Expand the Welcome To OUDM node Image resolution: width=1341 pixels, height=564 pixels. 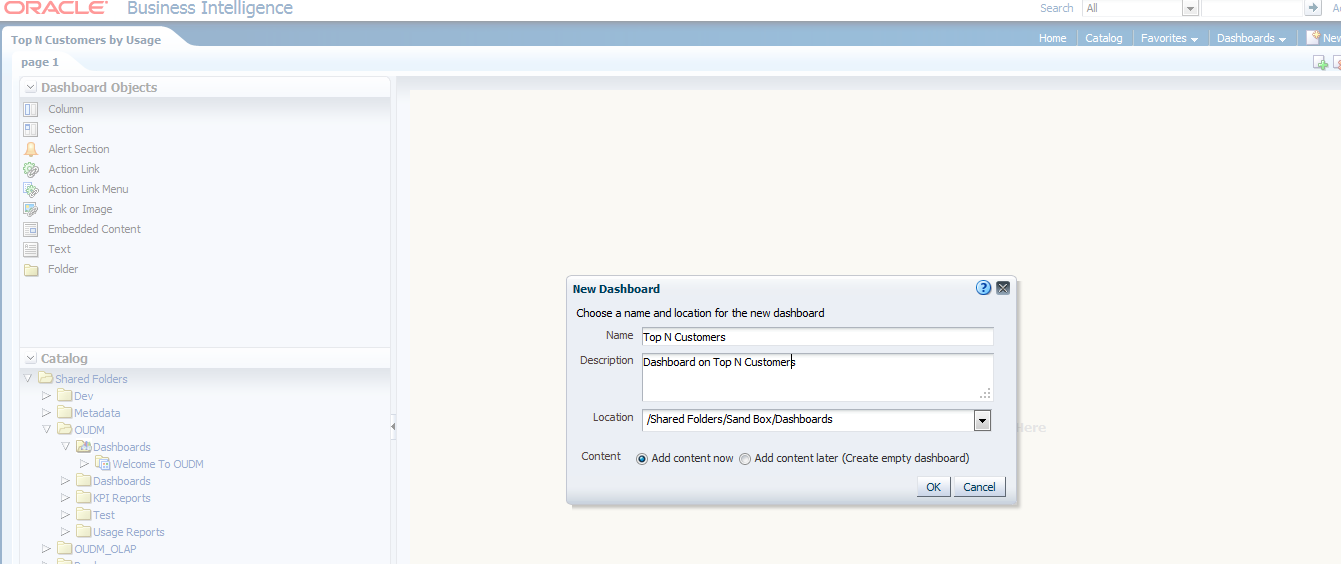pos(85,464)
